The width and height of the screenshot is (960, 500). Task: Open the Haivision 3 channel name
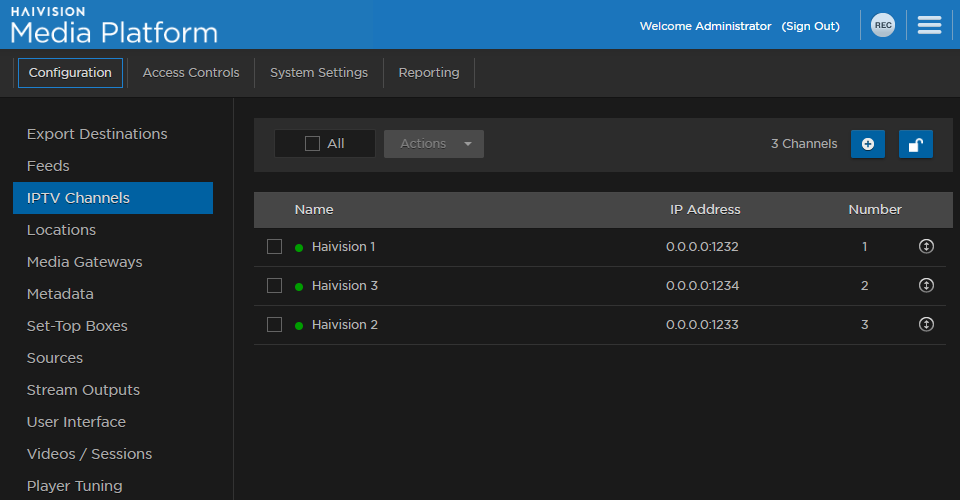coord(344,286)
